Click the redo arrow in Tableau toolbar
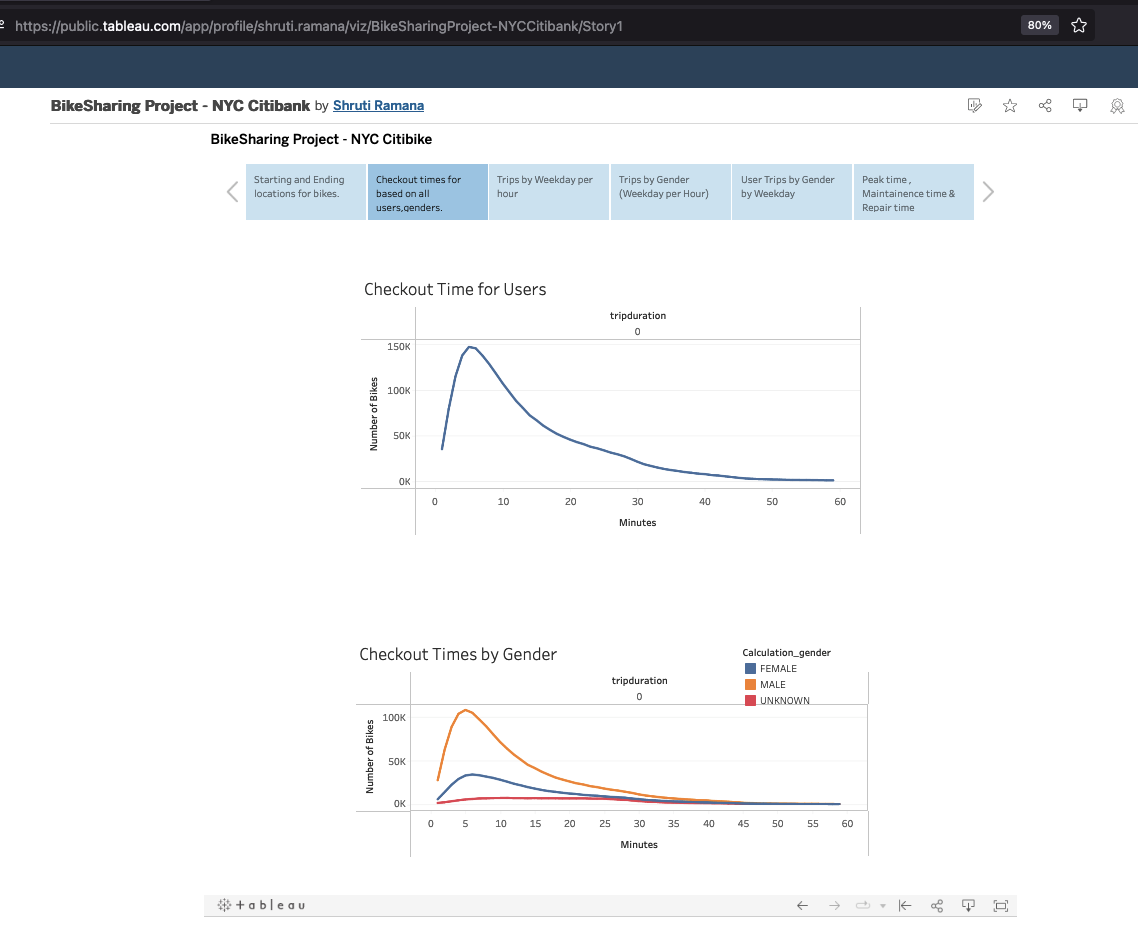Screen dimensions: 1138x938 click(x=835, y=905)
